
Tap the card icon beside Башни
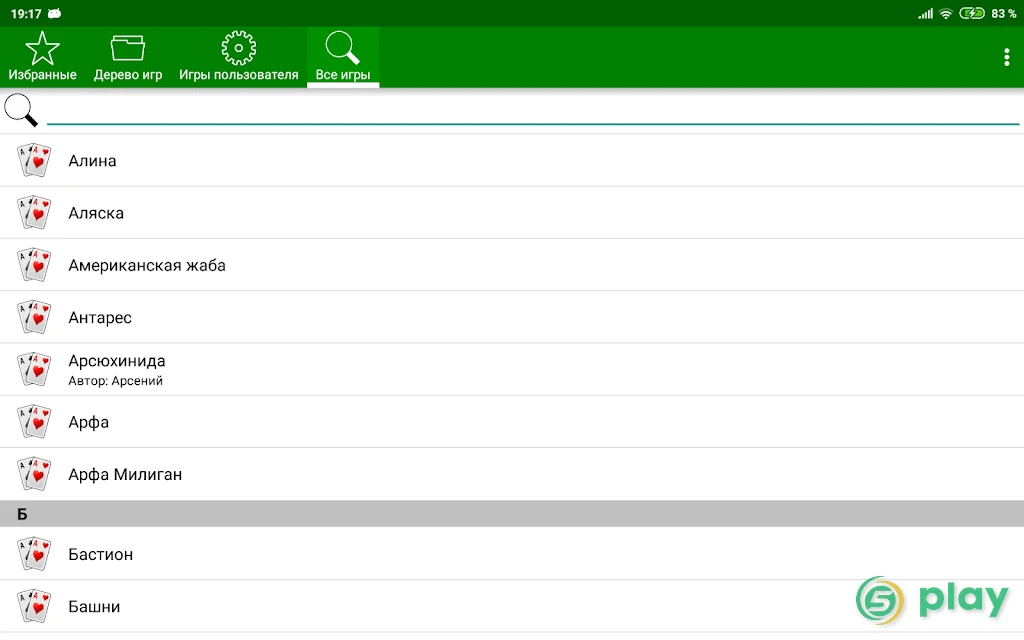coord(34,606)
